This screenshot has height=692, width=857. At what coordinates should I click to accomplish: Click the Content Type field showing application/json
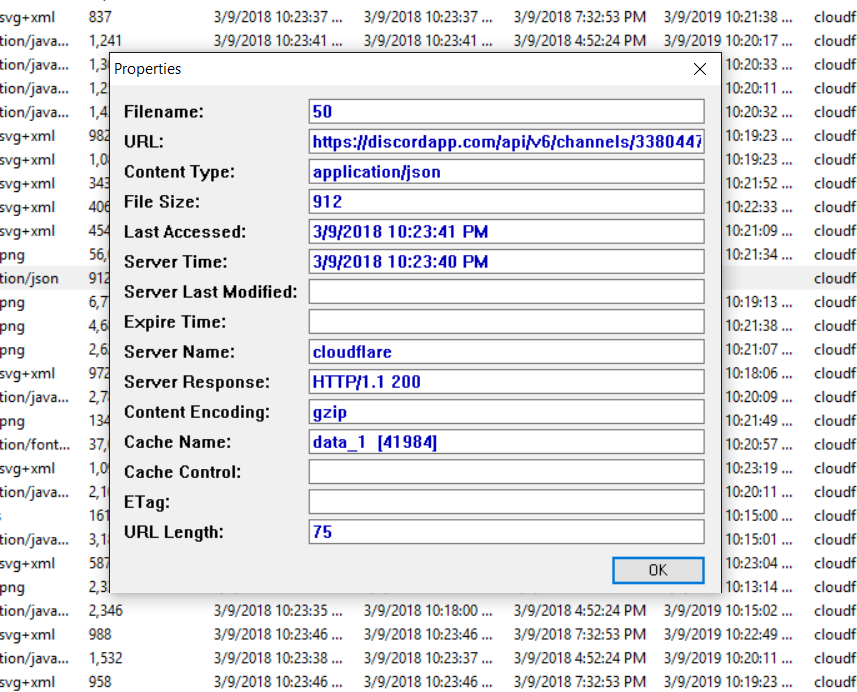(505, 171)
